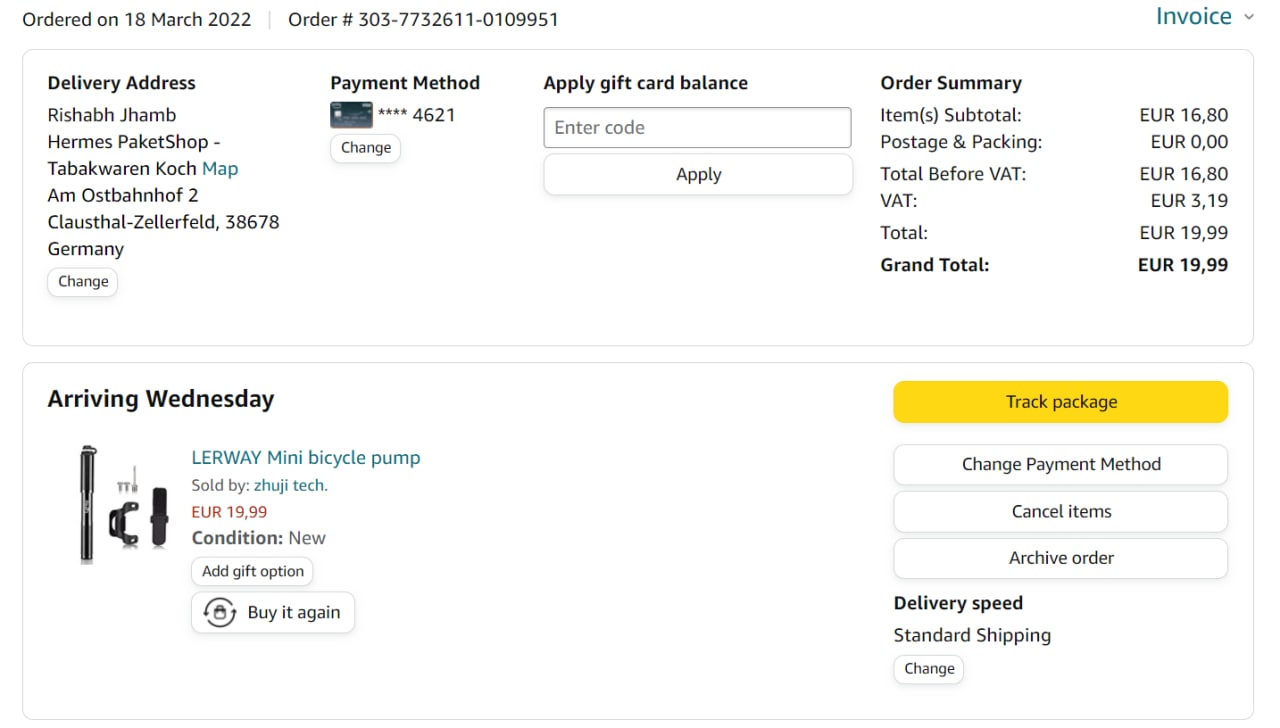Click the Buy it again cart icon
Image resolution: width=1280 pixels, height=728 pixels.
(219, 612)
